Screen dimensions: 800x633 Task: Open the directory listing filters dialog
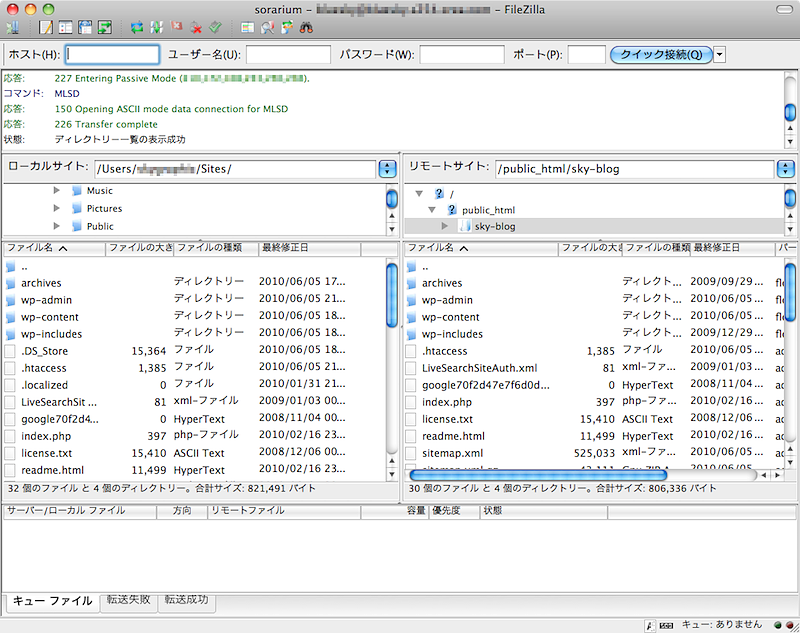[x=247, y=28]
